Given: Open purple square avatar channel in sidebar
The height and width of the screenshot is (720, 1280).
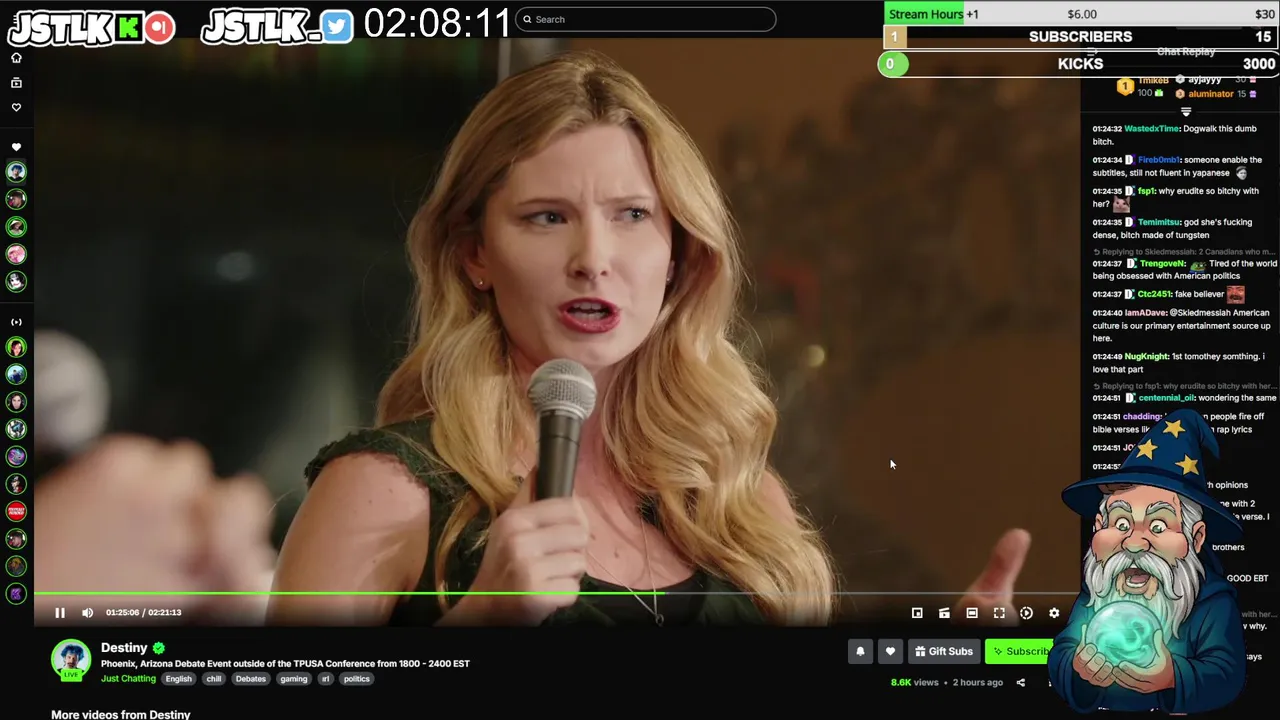Looking at the screenshot, I should tap(16, 594).
